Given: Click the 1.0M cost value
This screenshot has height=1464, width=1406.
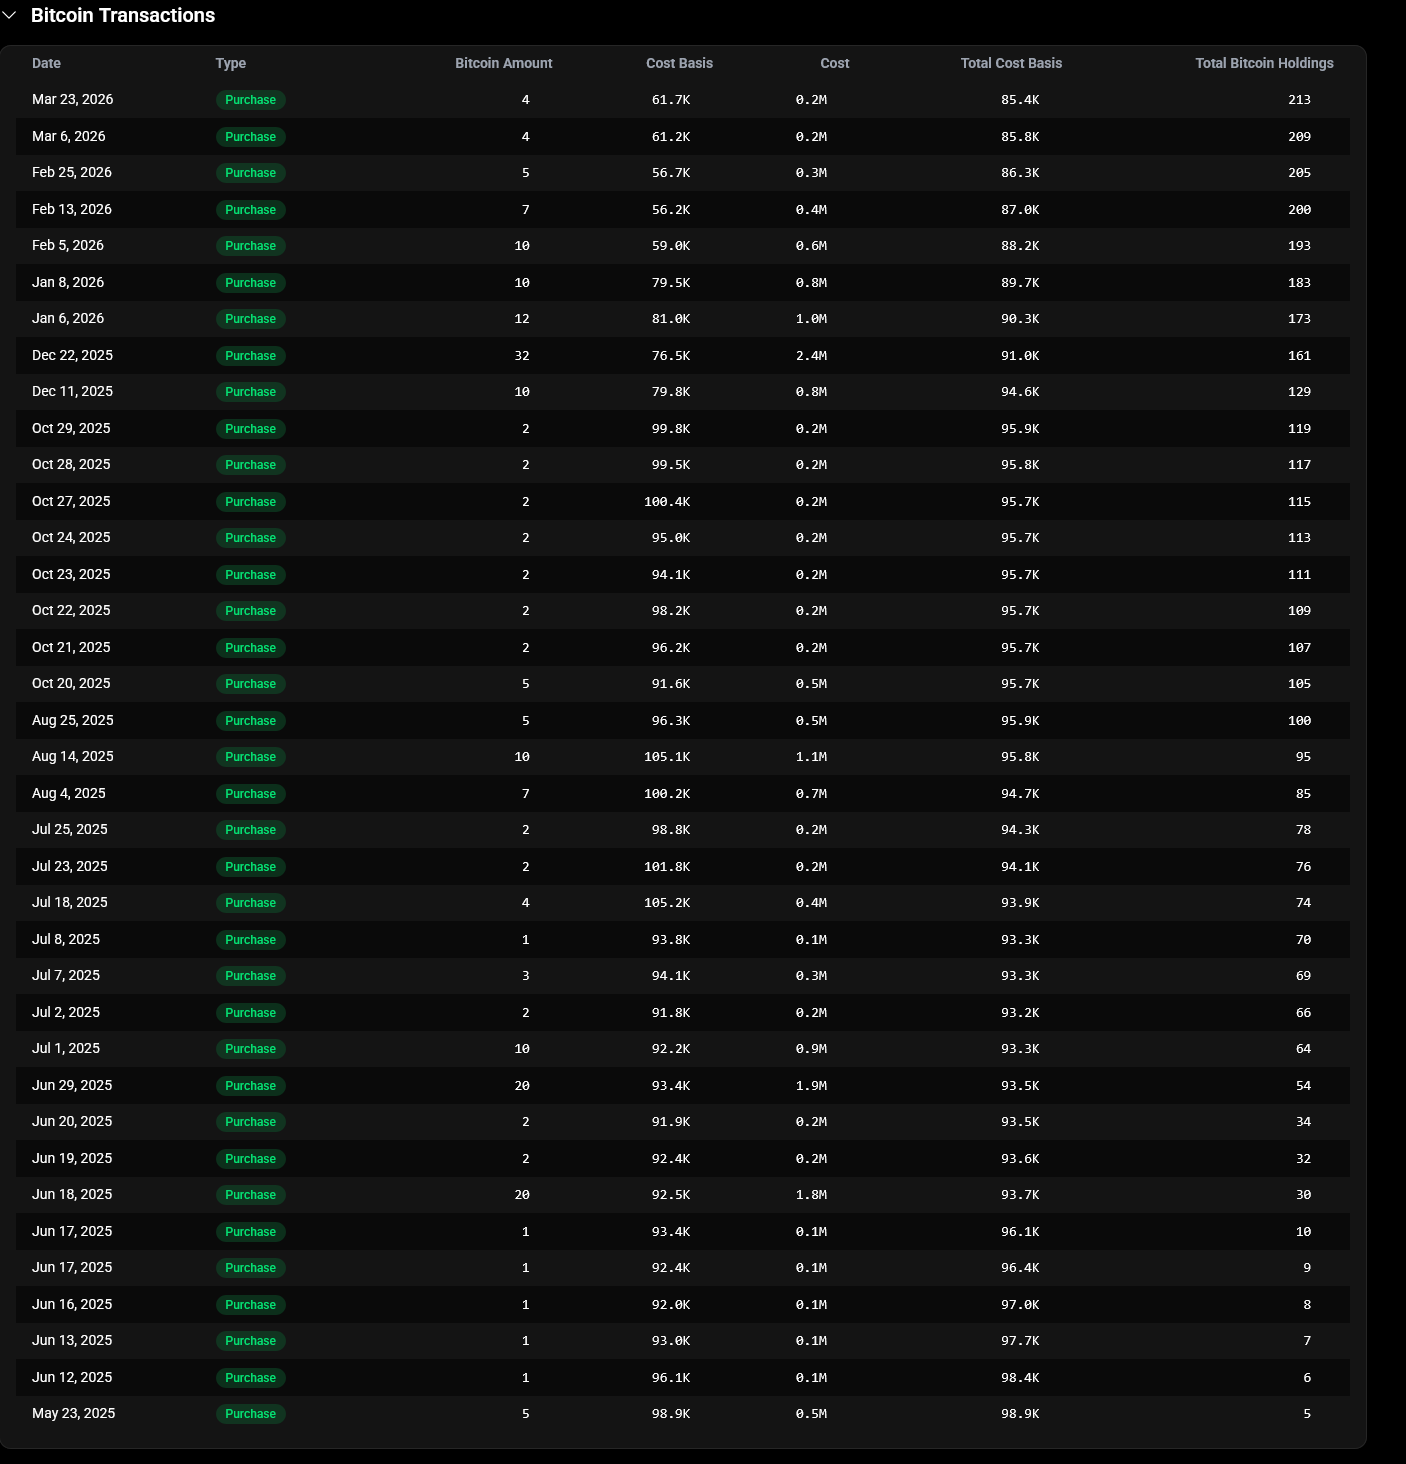Looking at the screenshot, I should [811, 319].
